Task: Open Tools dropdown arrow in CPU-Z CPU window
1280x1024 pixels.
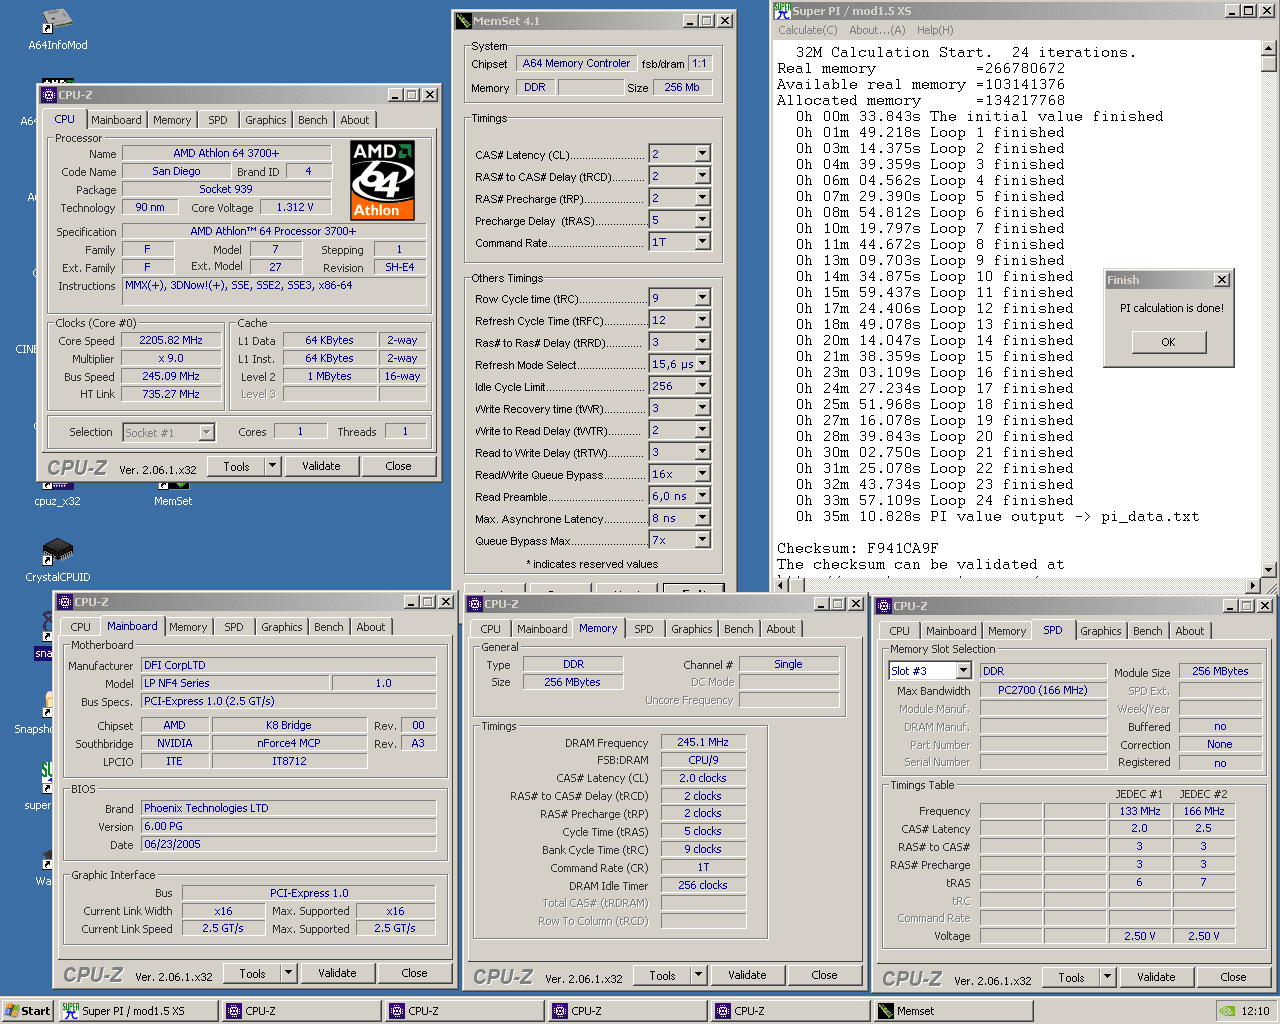Action: point(272,466)
